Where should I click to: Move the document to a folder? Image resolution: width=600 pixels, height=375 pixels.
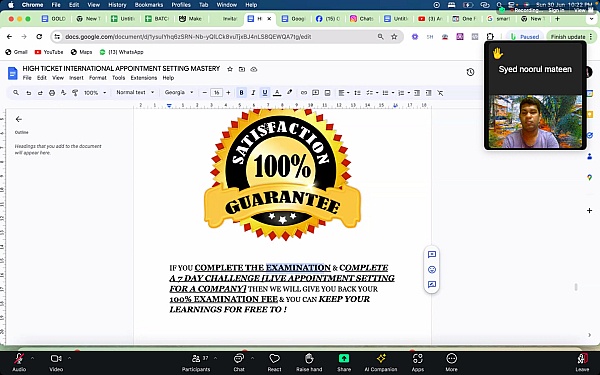pyautogui.click(x=241, y=69)
